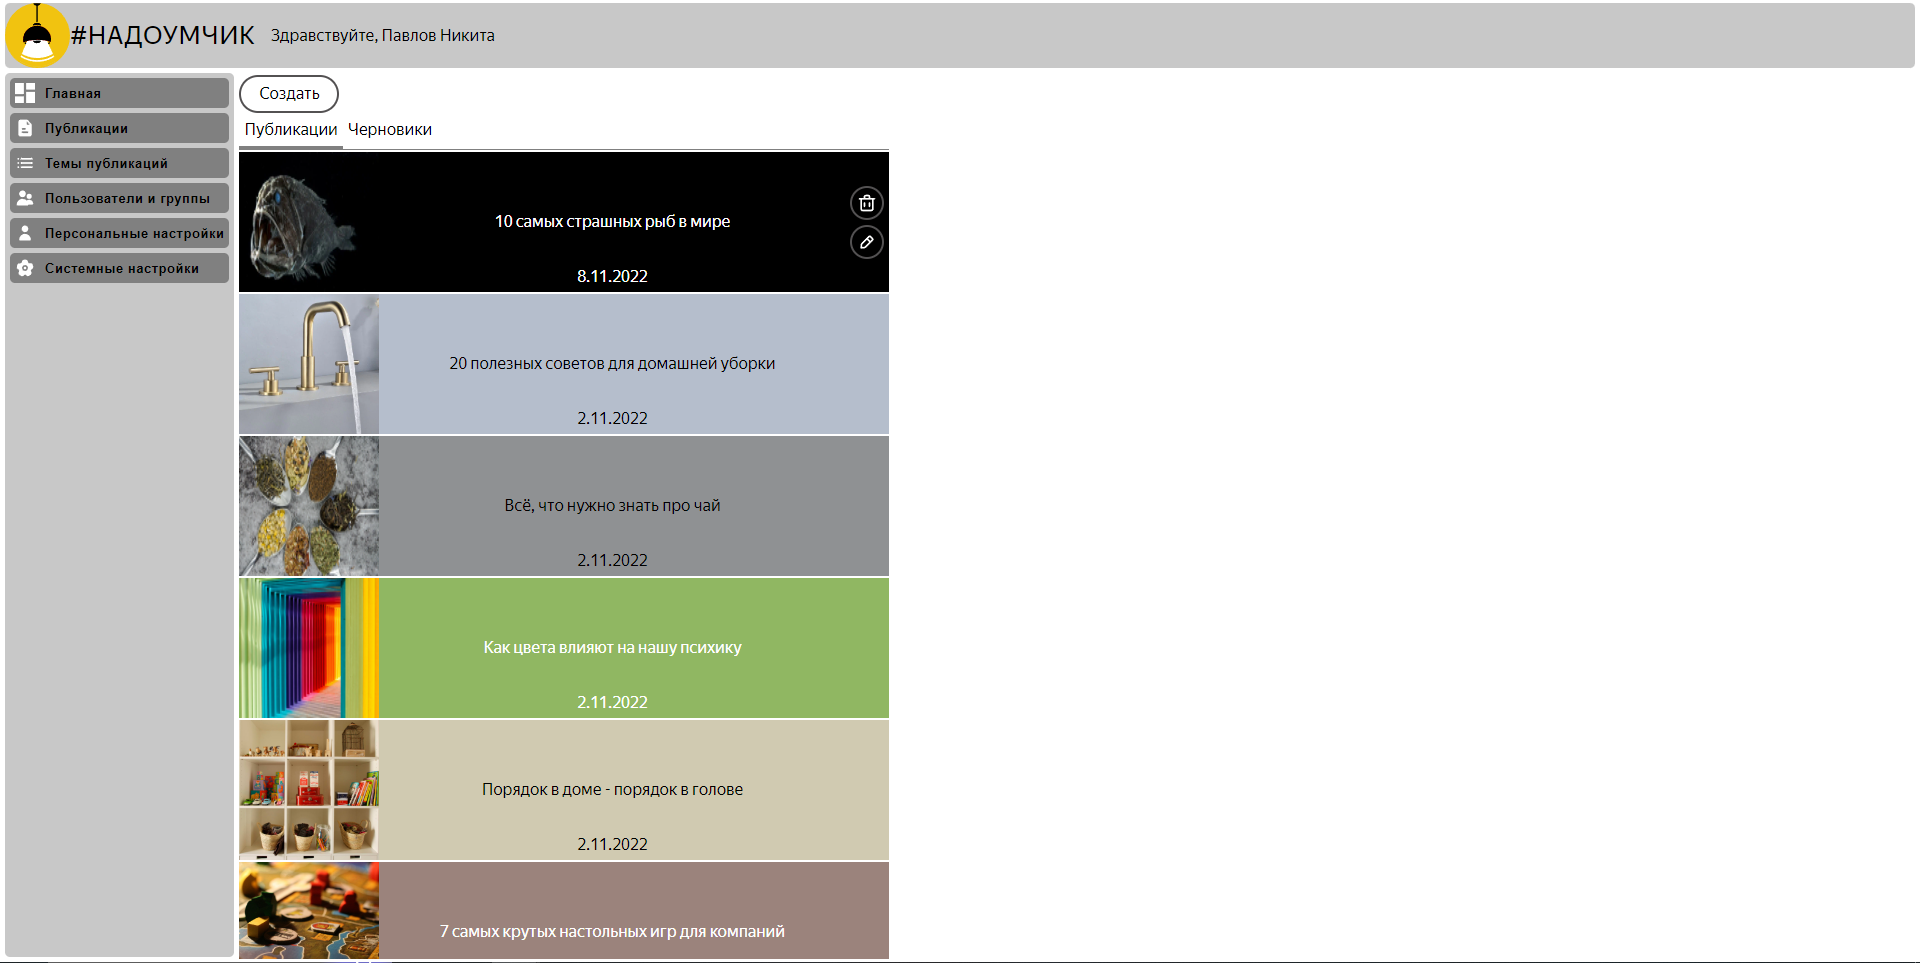Click the Публикации document icon
Viewport: 1920px width, 963px height.
point(25,128)
